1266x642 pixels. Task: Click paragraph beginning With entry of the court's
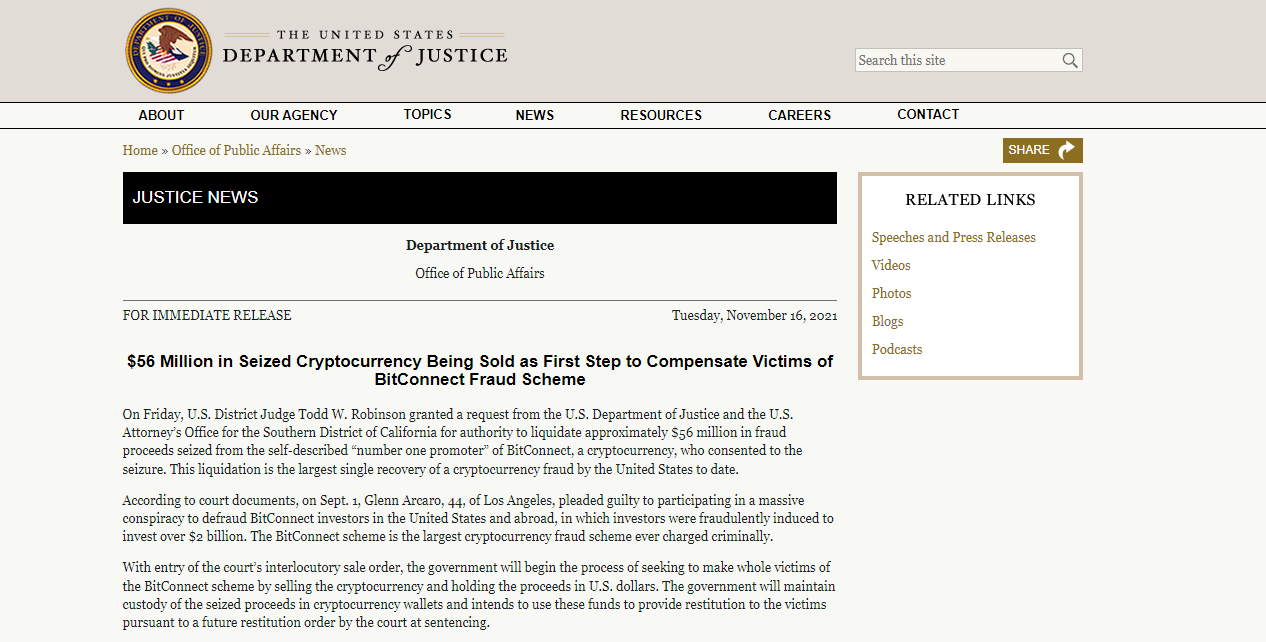pyautogui.click(x=479, y=595)
